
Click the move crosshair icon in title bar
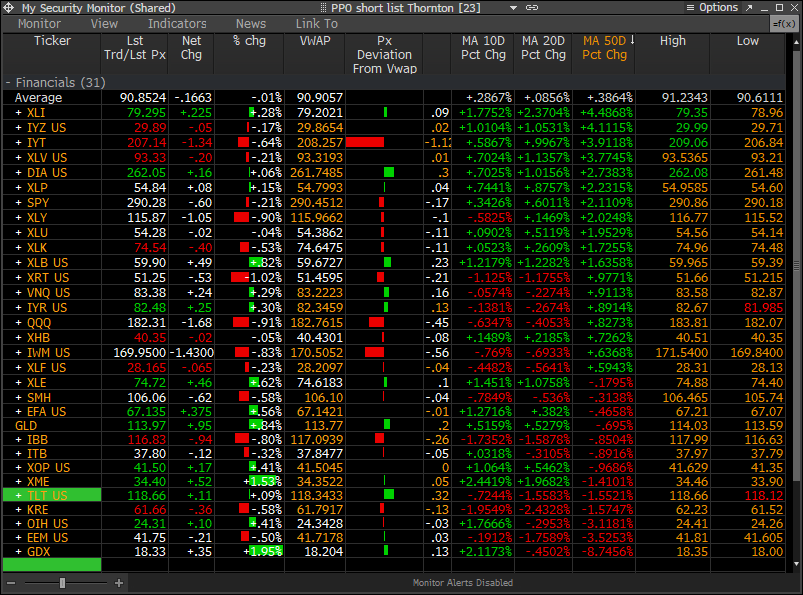point(9,8)
